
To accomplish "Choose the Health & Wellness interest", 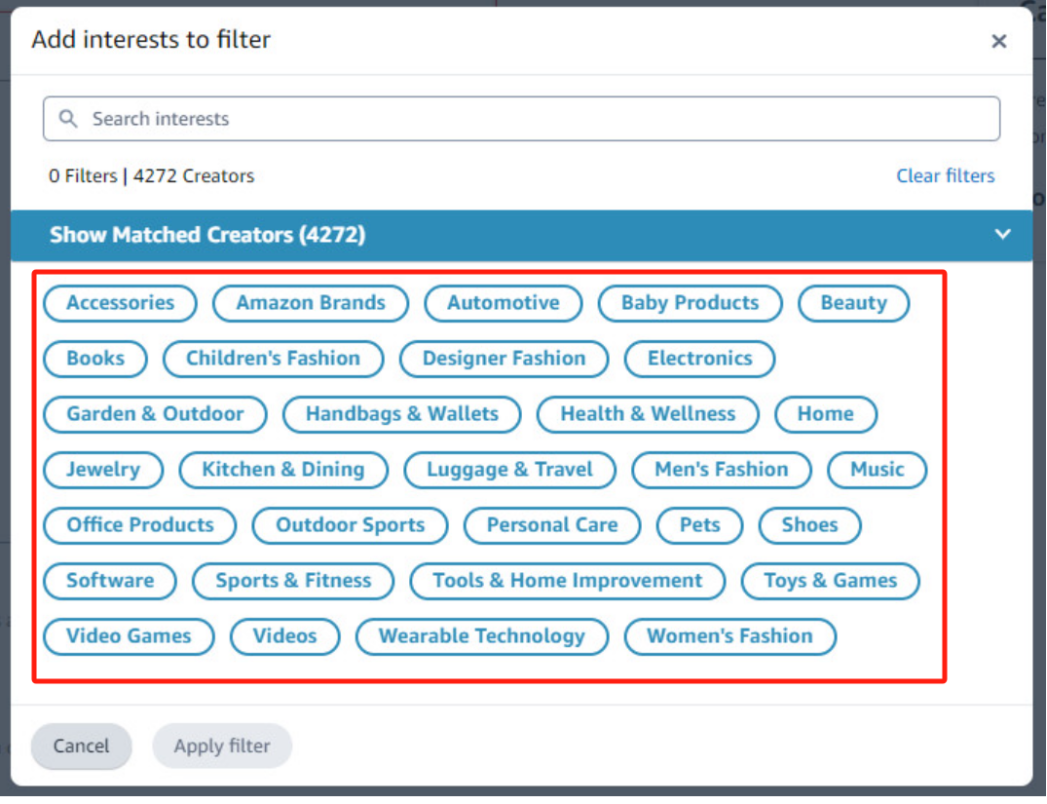I will pos(648,414).
